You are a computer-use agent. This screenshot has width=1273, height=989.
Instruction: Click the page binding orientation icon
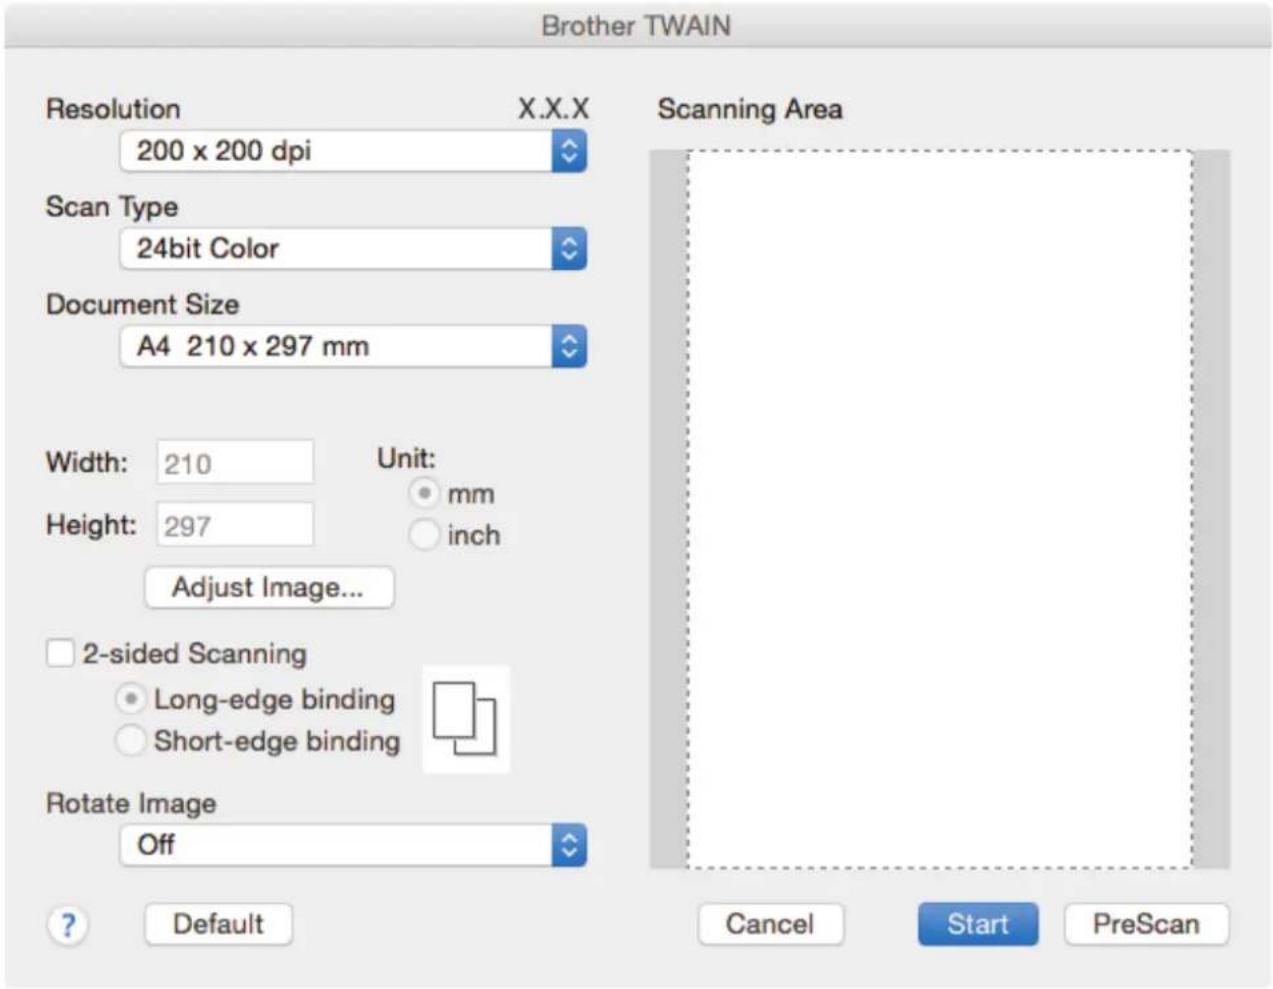click(x=465, y=719)
